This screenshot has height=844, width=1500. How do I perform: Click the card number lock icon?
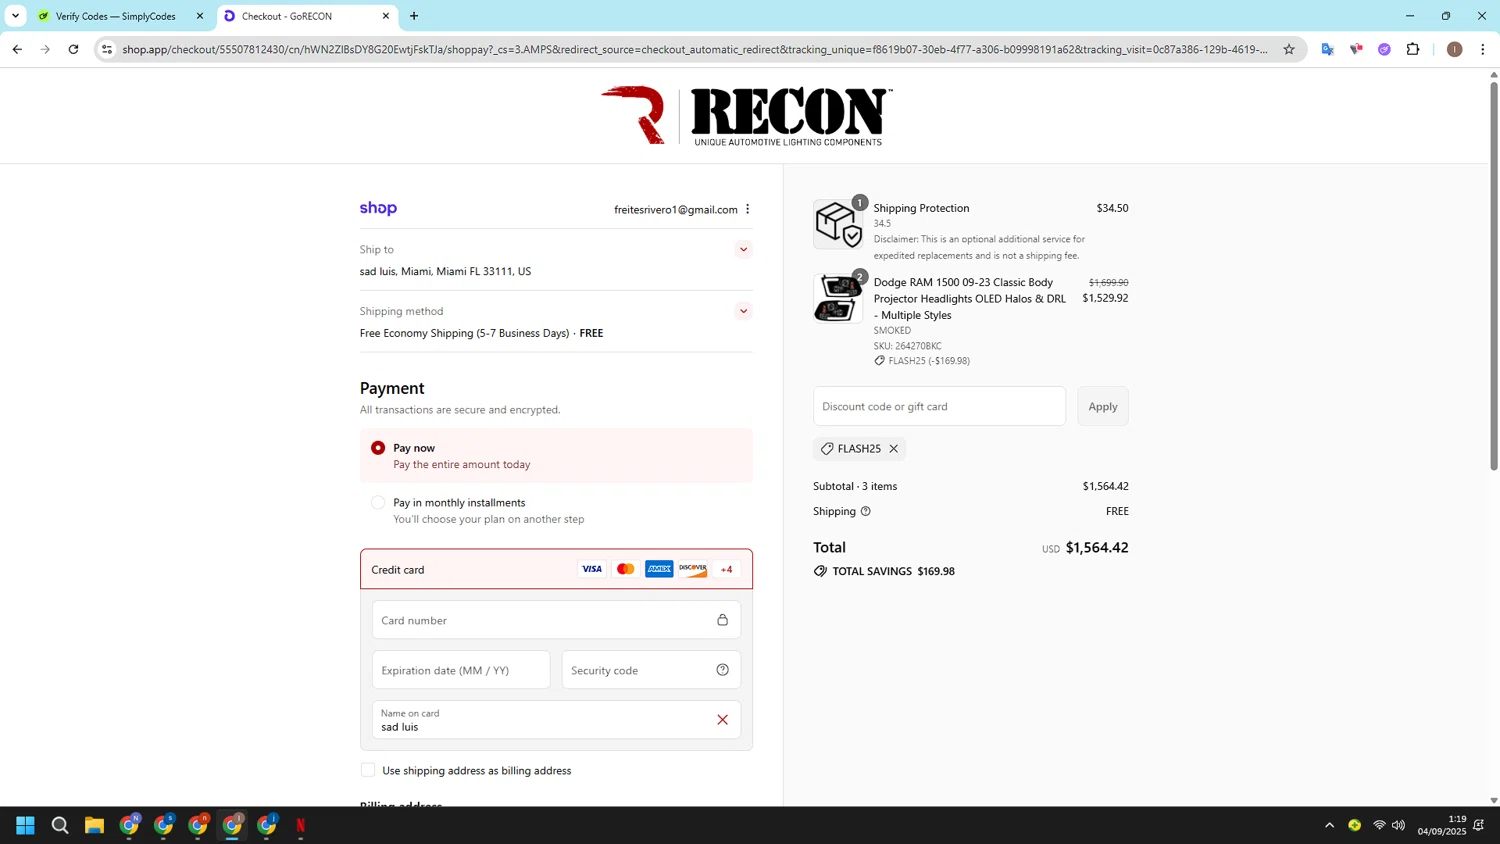(x=722, y=620)
